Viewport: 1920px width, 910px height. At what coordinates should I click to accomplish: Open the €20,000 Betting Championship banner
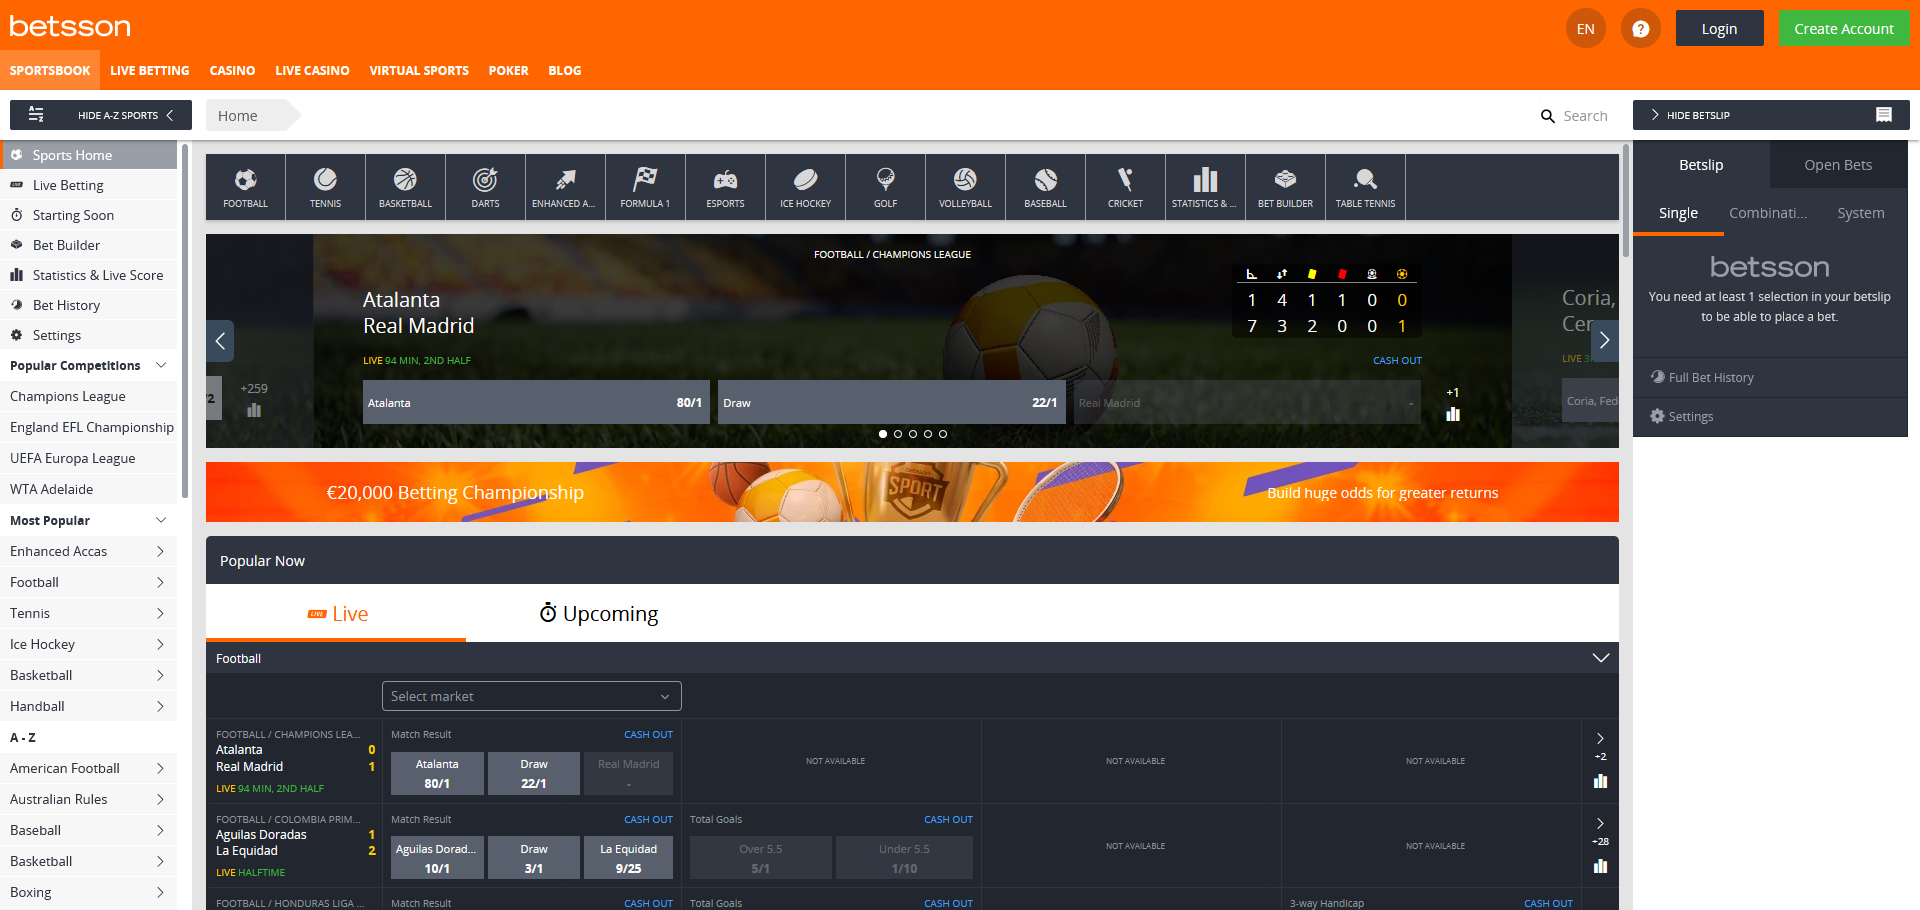912,492
